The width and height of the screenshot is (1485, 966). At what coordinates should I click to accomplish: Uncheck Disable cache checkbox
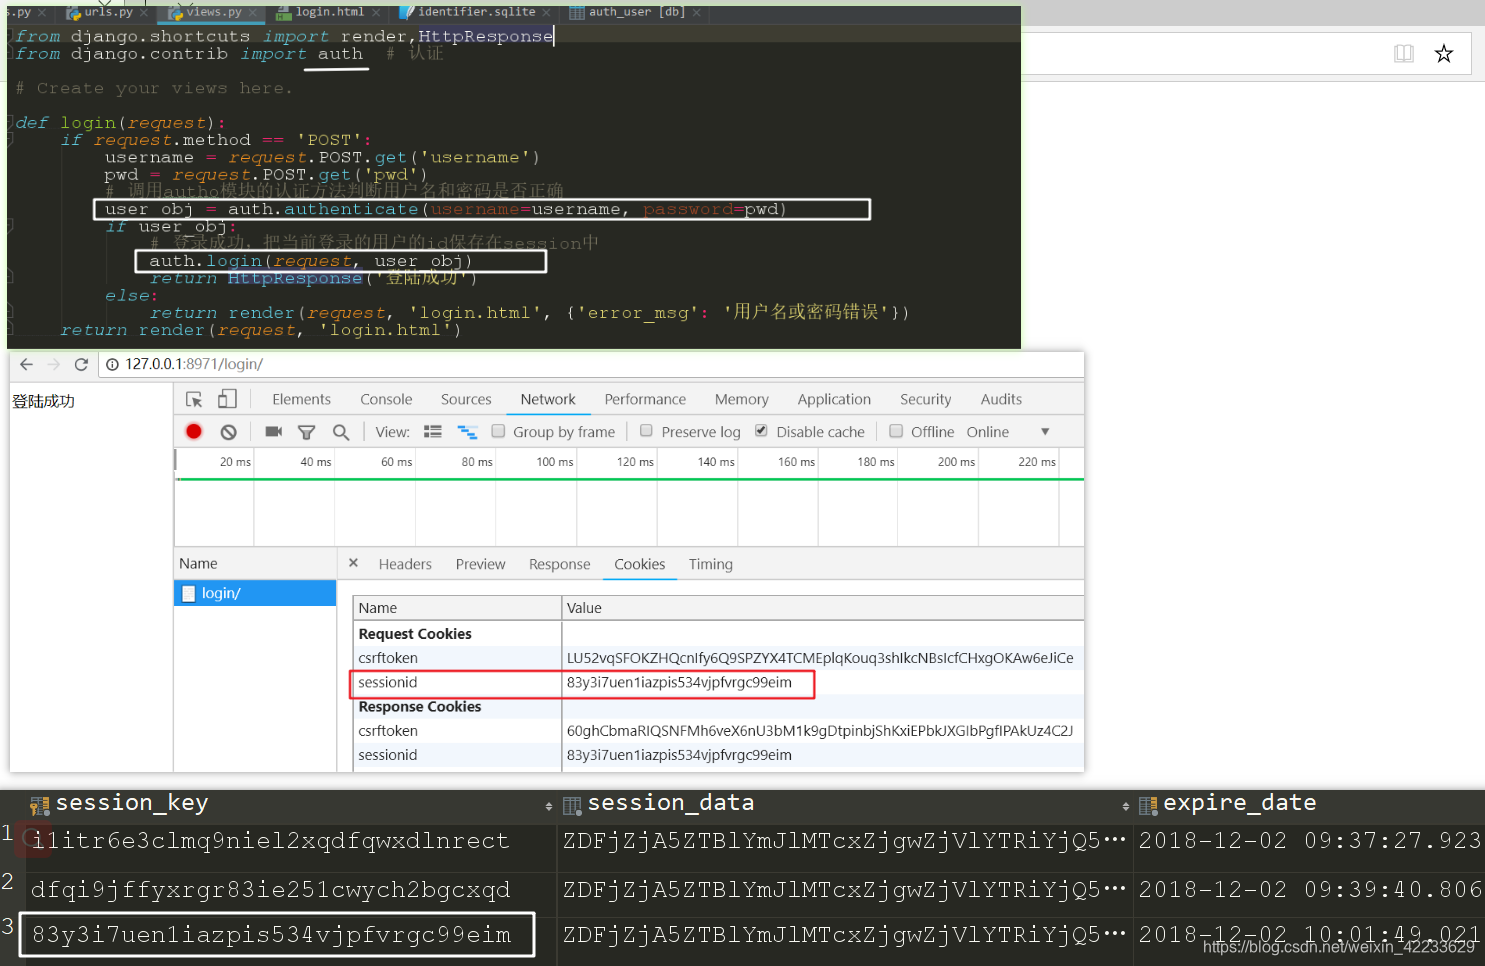pos(761,430)
